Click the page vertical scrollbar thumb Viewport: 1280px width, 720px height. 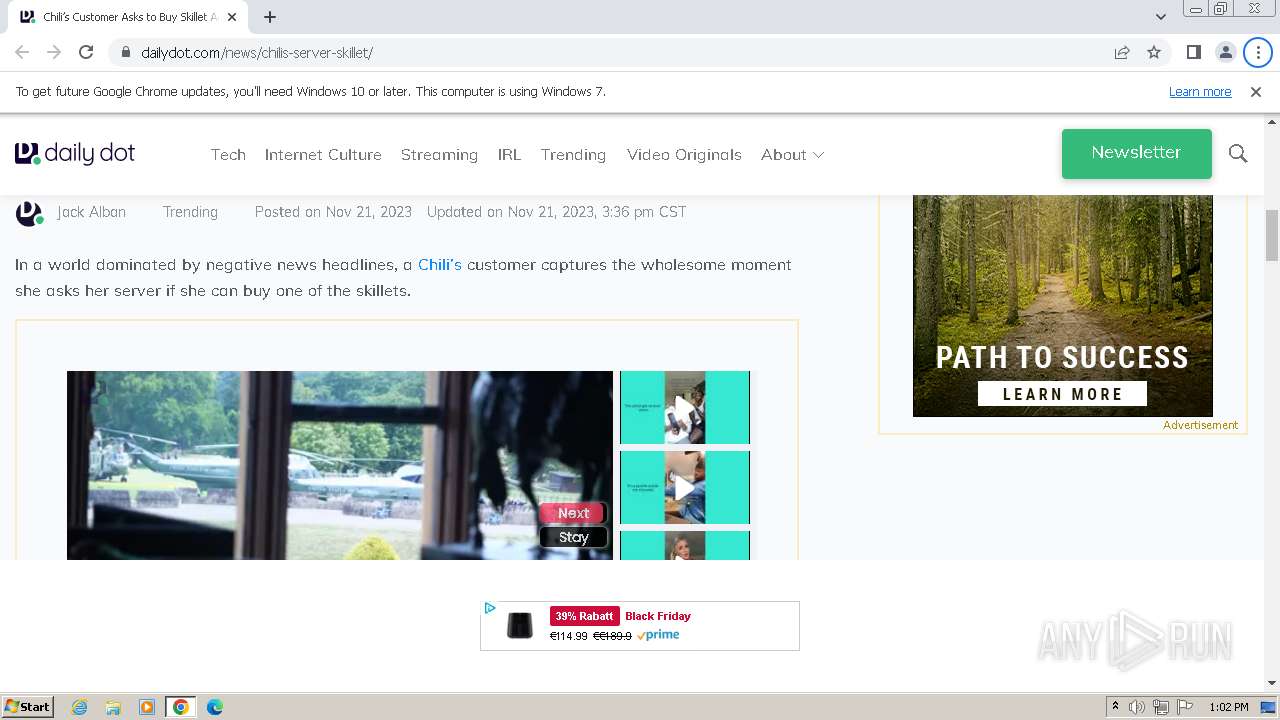tap(1272, 235)
